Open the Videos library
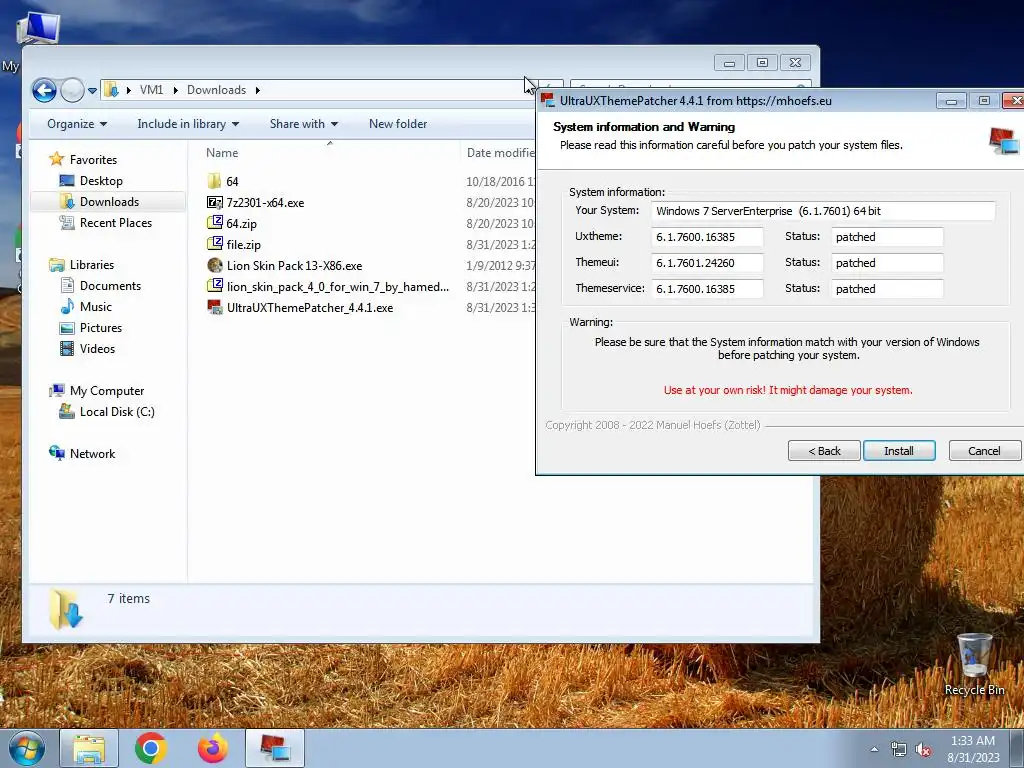This screenshot has width=1024, height=768. (97, 349)
